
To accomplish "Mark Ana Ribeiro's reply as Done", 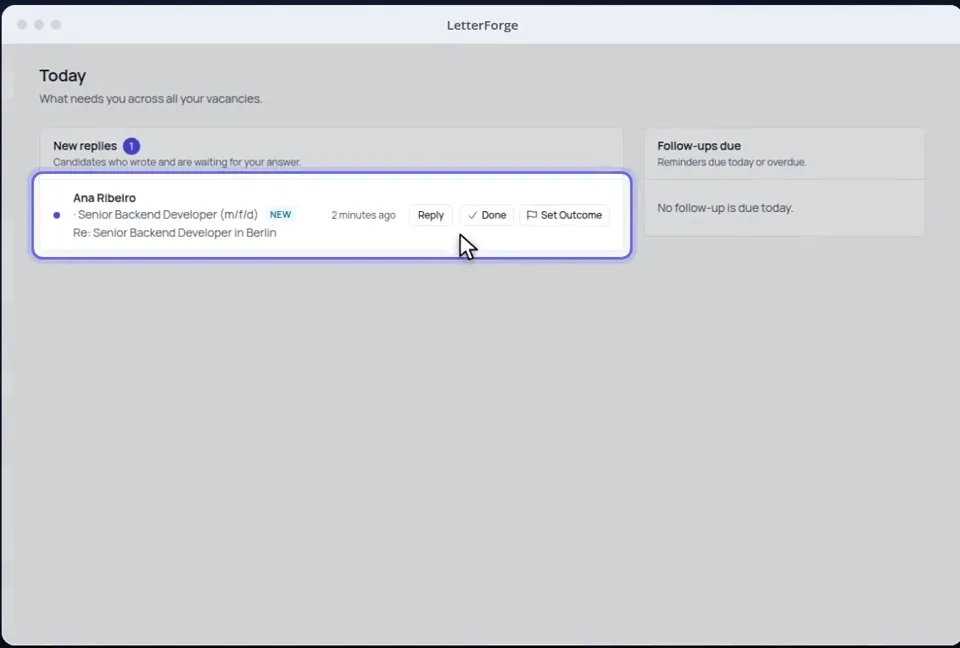I will click(x=487, y=215).
